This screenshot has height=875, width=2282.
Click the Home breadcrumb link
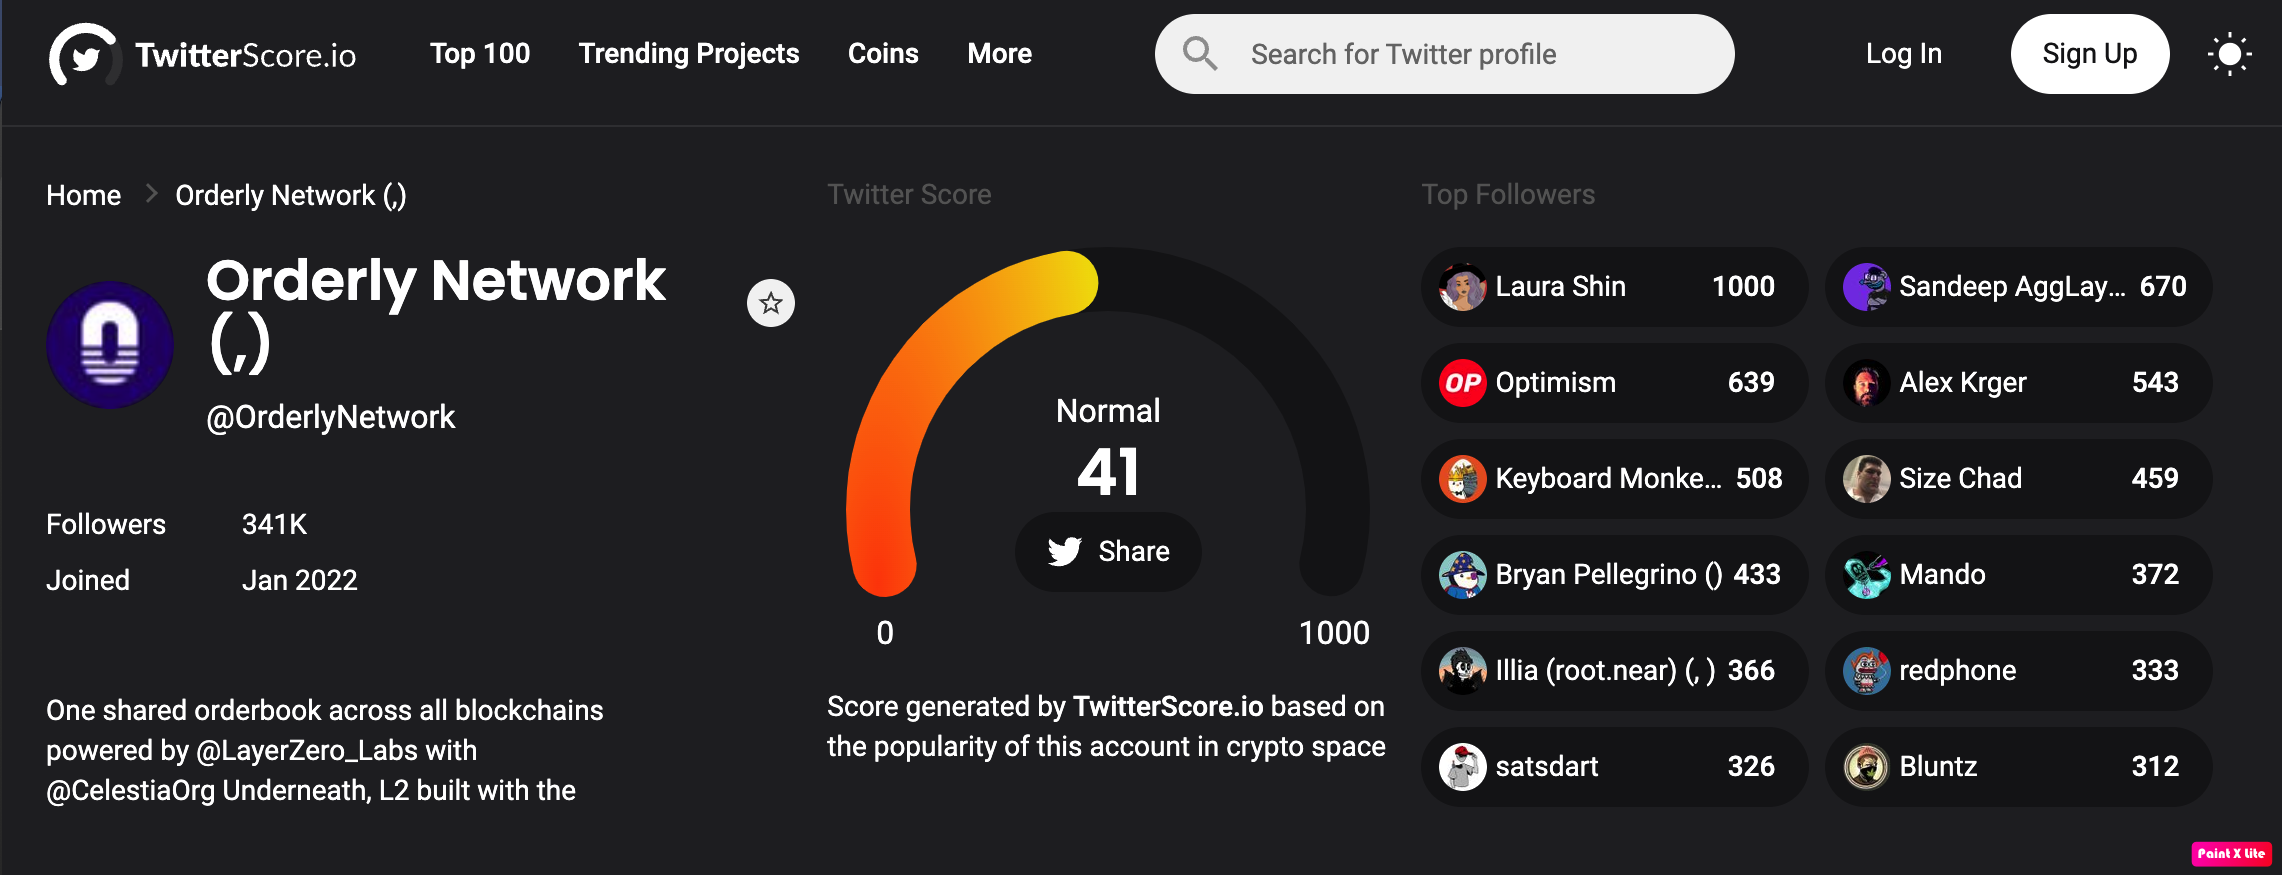[x=83, y=195]
